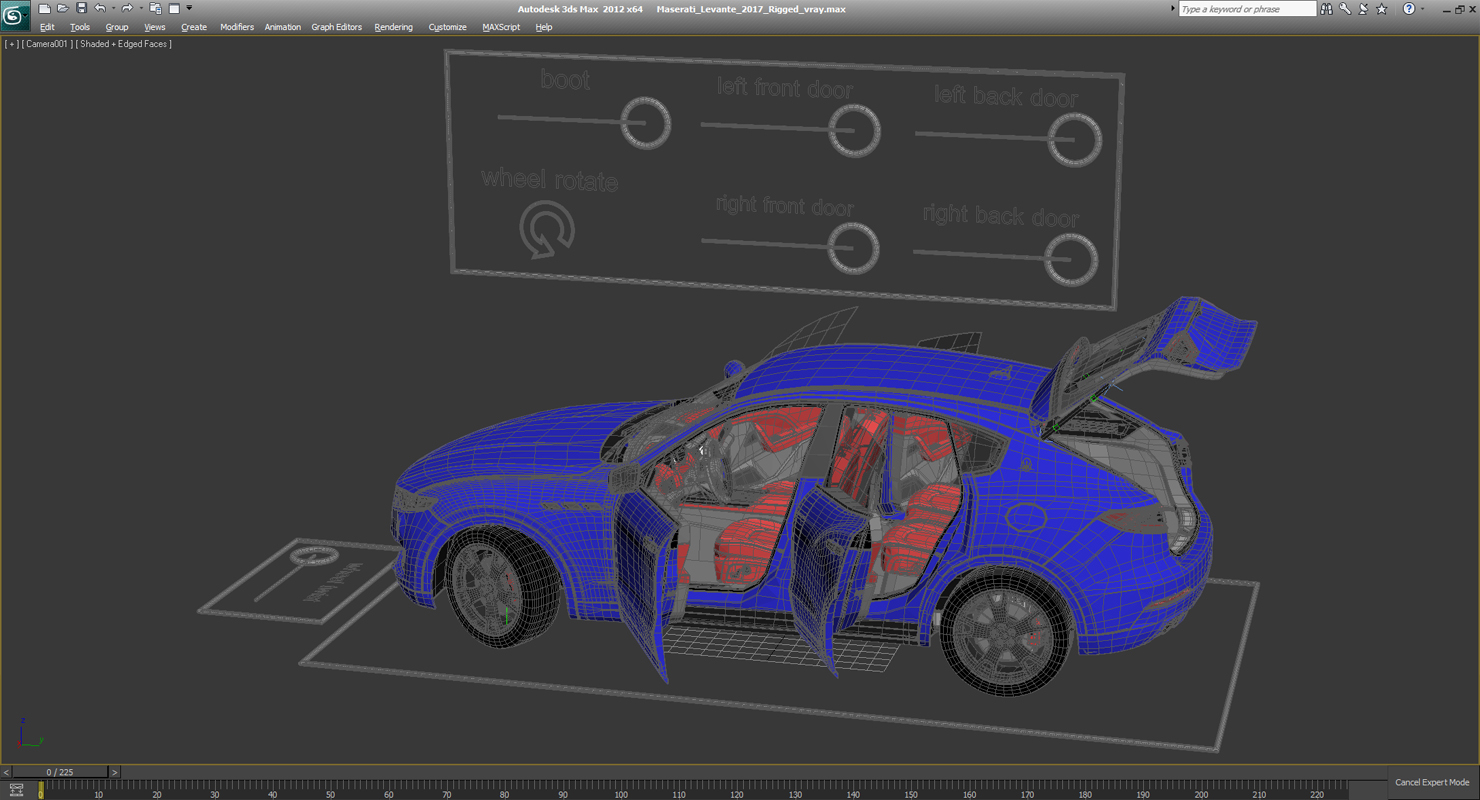Viewport: 1480px width, 800px height.
Task: Click the right front door slider handle
Action: pyautogui.click(x=853, y=248)
